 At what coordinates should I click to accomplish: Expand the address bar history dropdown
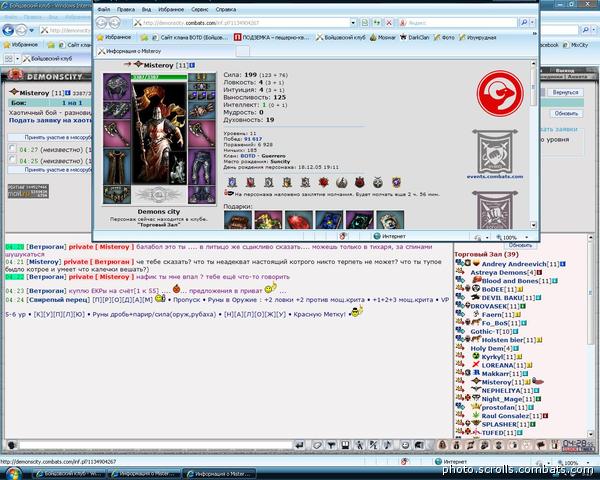point(353,23)
